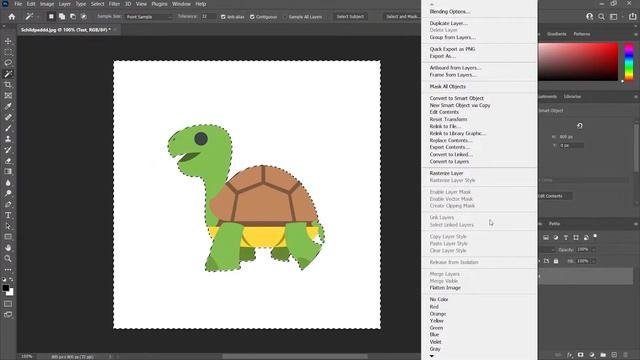This screenshot has height=360, width=640.
Task: Select the Blur tool
Action: [x=8, y=182]
